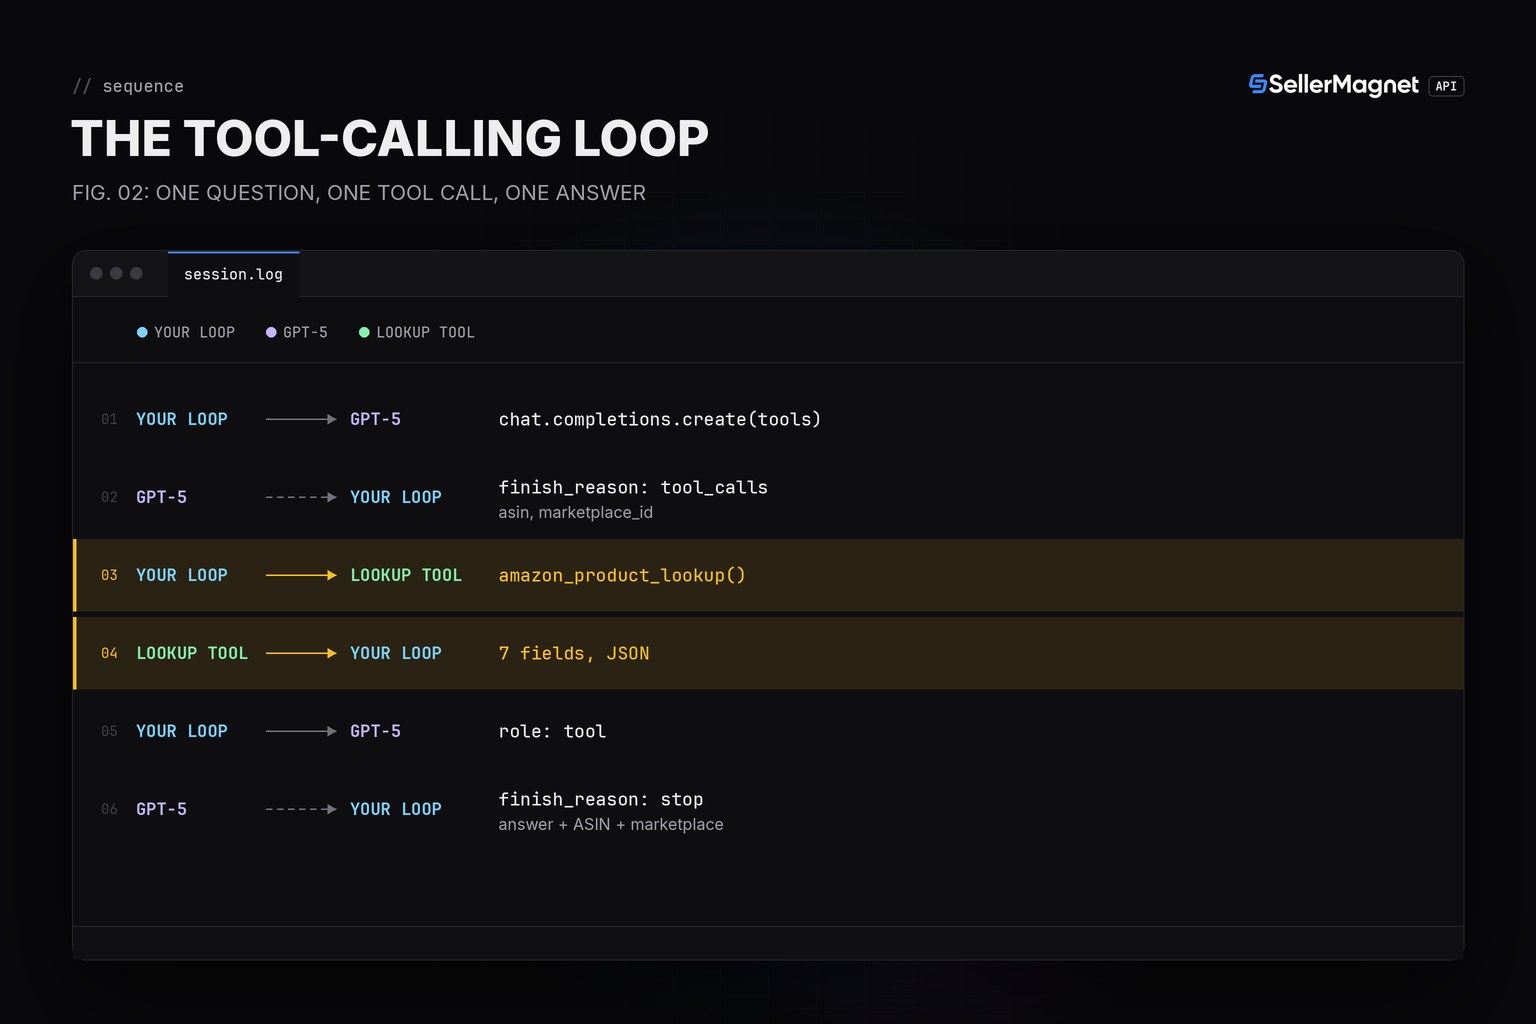Click the green LOOKUP TOOL legend dot
Viewport: 1536px width, 1024px height.
[364, 332]
